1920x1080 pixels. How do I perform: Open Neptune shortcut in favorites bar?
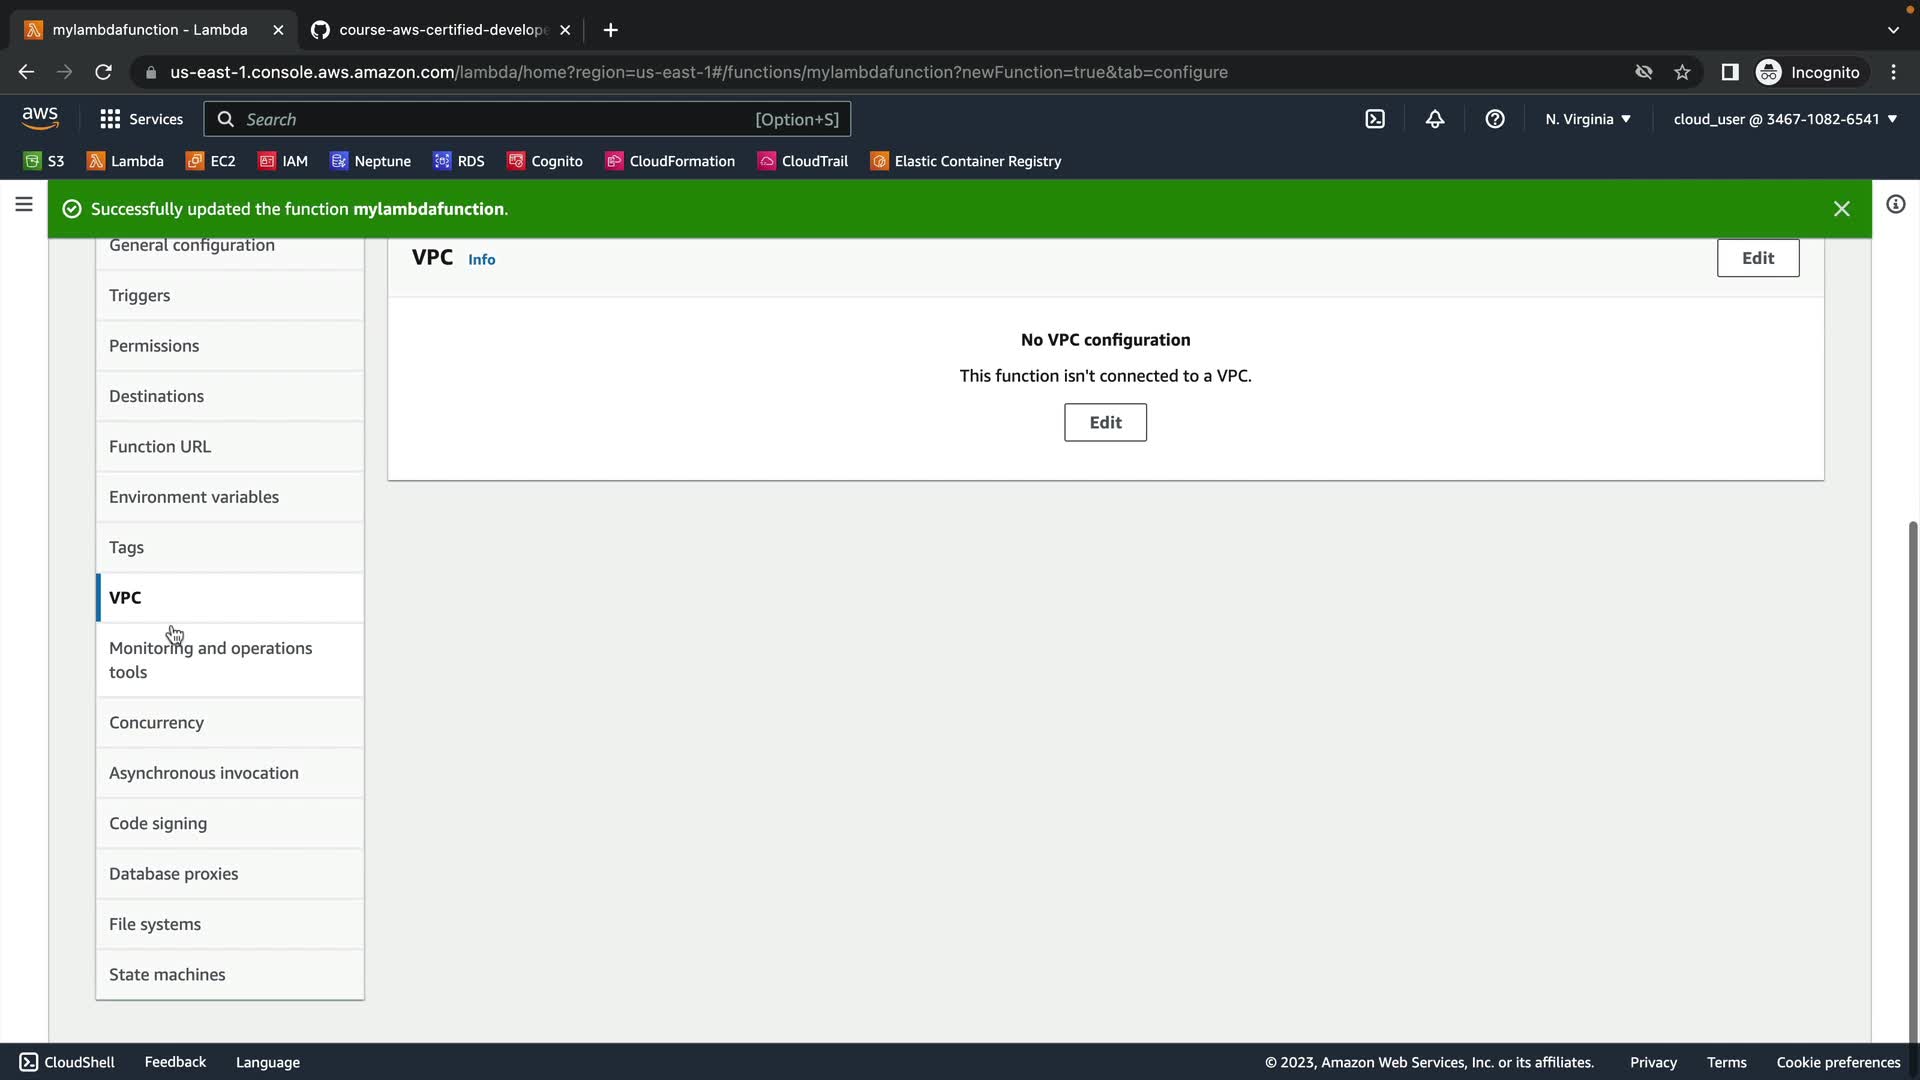click(x=370, y=161)
